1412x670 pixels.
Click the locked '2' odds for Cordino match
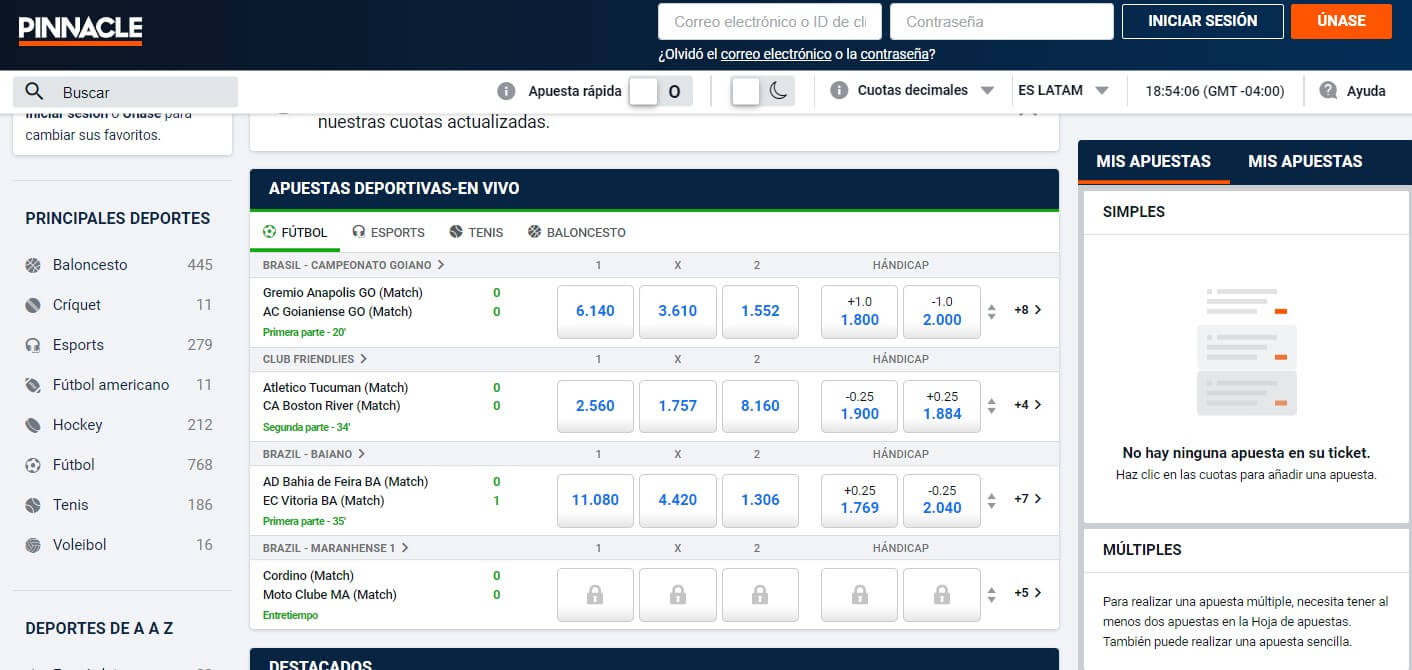[760, 595]
